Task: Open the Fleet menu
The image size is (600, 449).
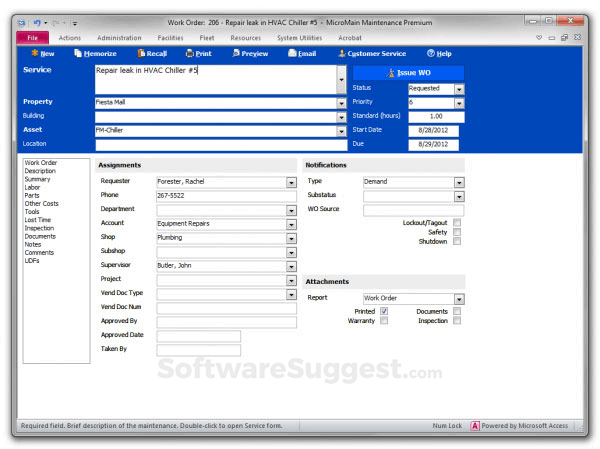Action: (x=207, y=38)
